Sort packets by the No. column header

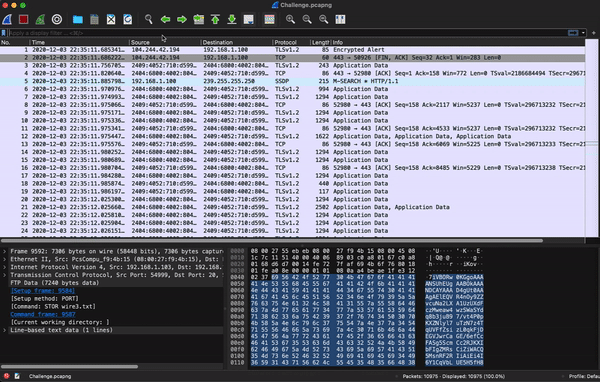pos(15,42)
